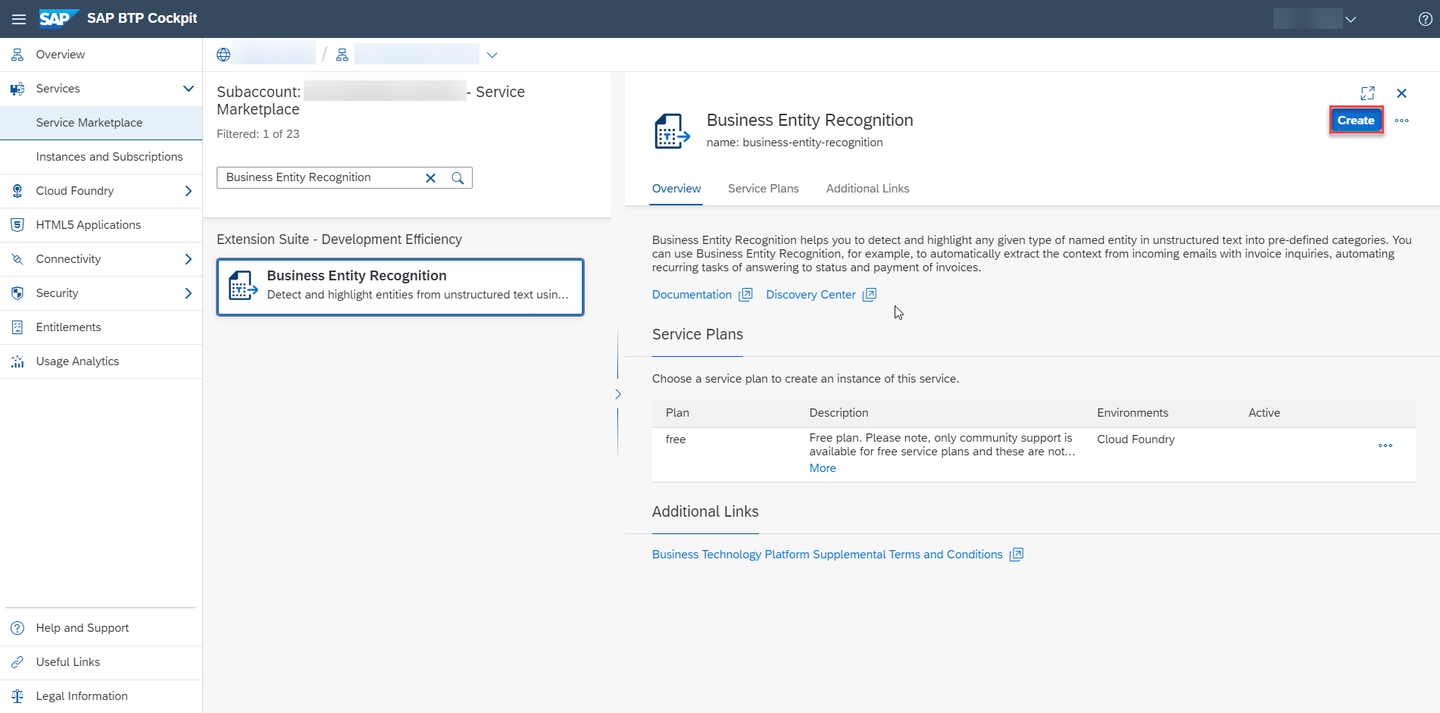The image size is (1440, 713).
Task: Click the SAP logo
Action: pos(59,18)
